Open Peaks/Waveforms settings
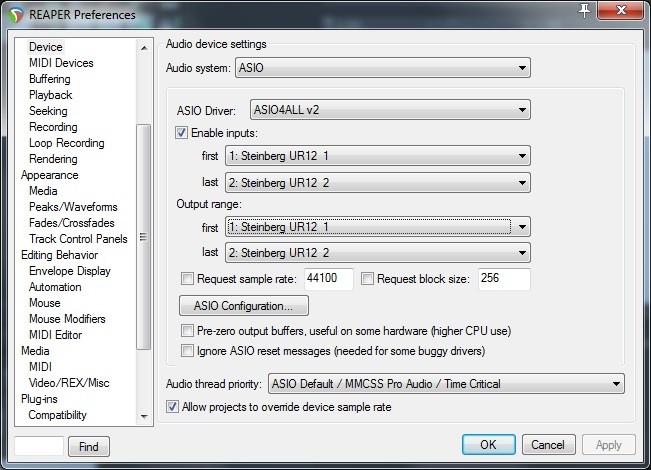The width and height of the screenshot is (651, 470). (x=73, y=207)
